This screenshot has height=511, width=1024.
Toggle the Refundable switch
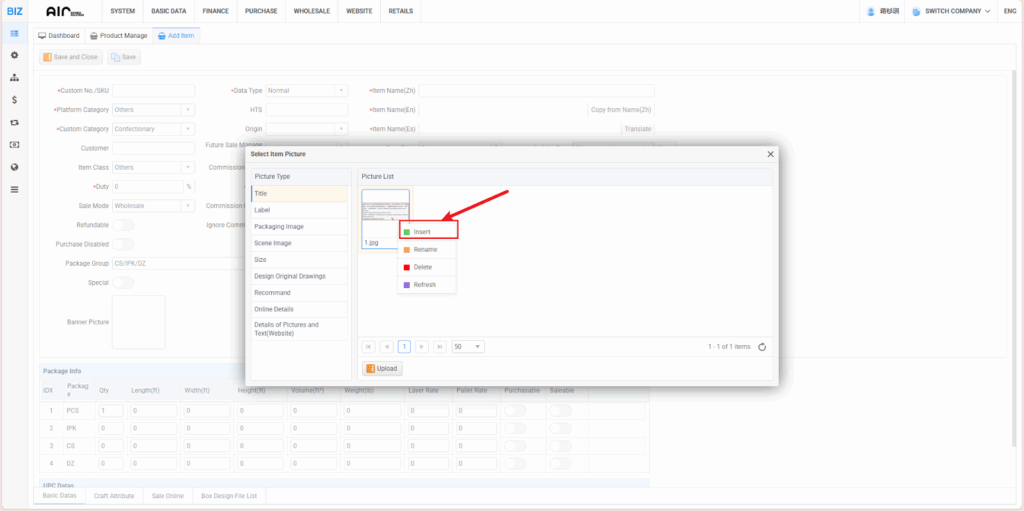(123, 225)
